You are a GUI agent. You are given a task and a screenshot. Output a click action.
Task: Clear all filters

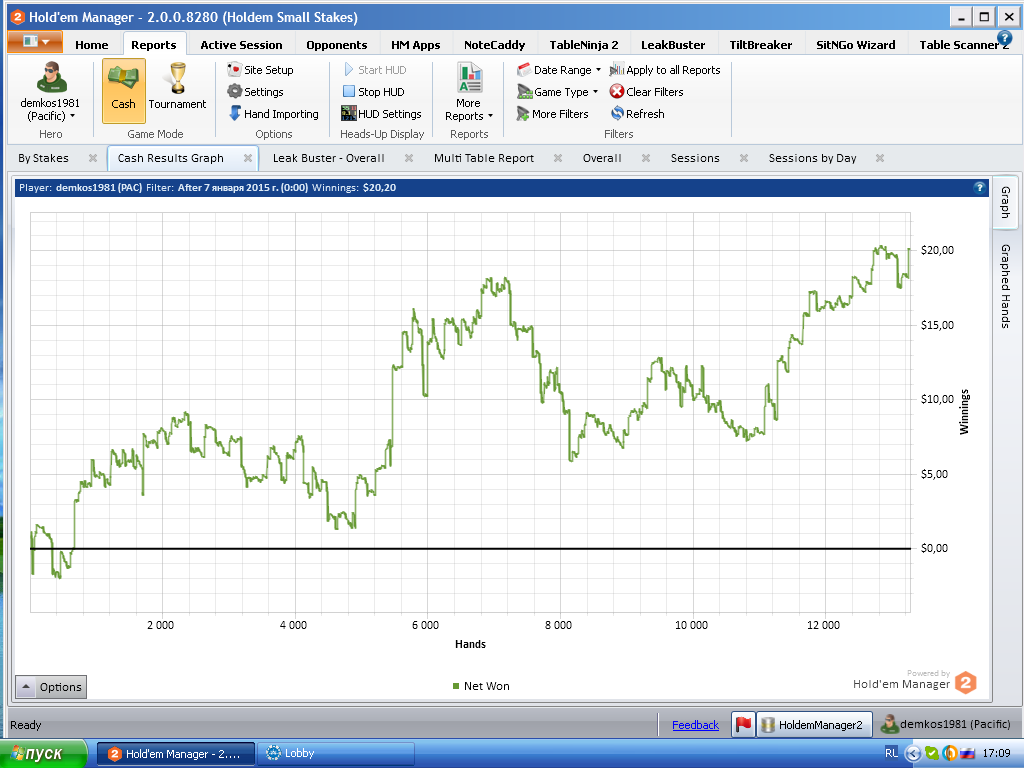point(647,92)
